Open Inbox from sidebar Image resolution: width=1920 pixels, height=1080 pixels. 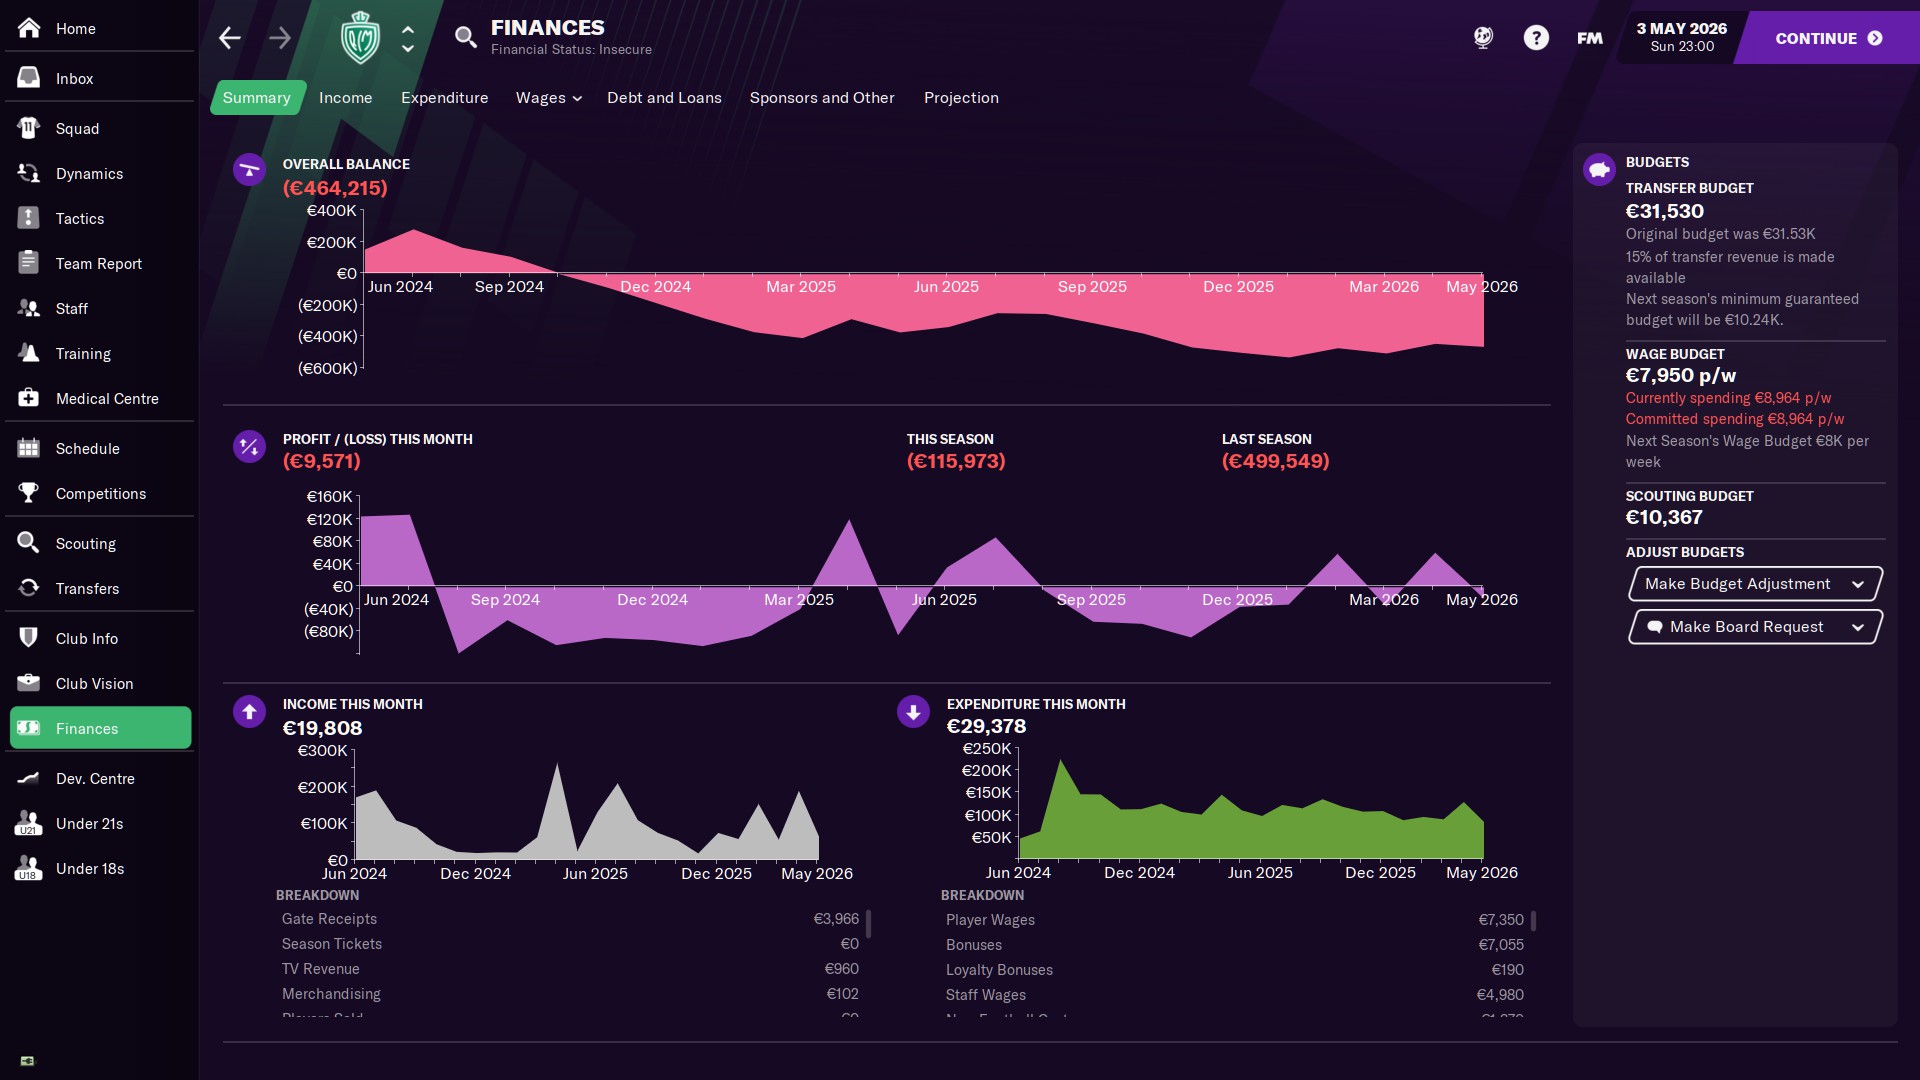[x=74, y=79]
